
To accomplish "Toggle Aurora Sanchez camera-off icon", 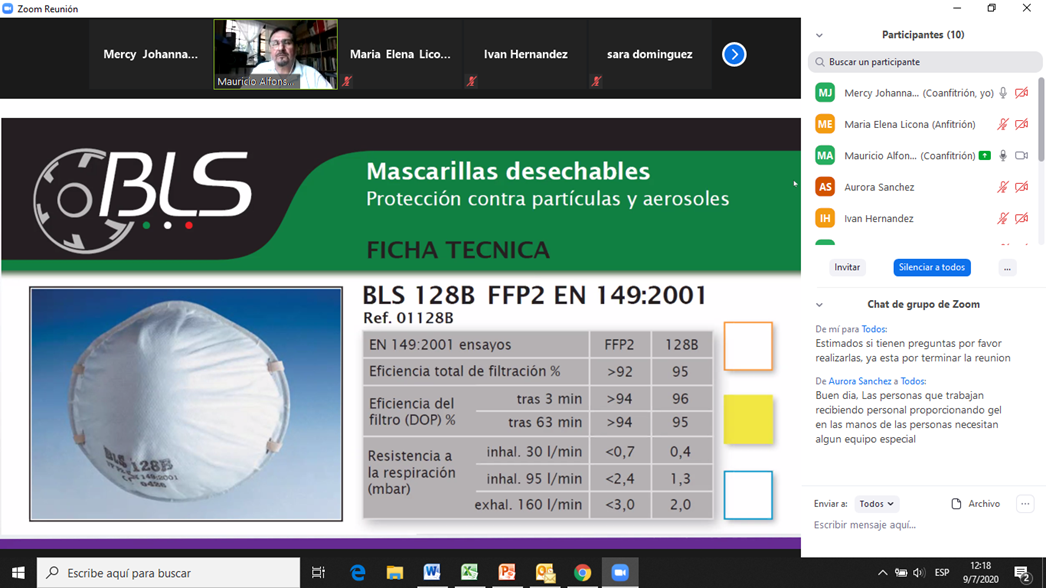I will 1021,187.
